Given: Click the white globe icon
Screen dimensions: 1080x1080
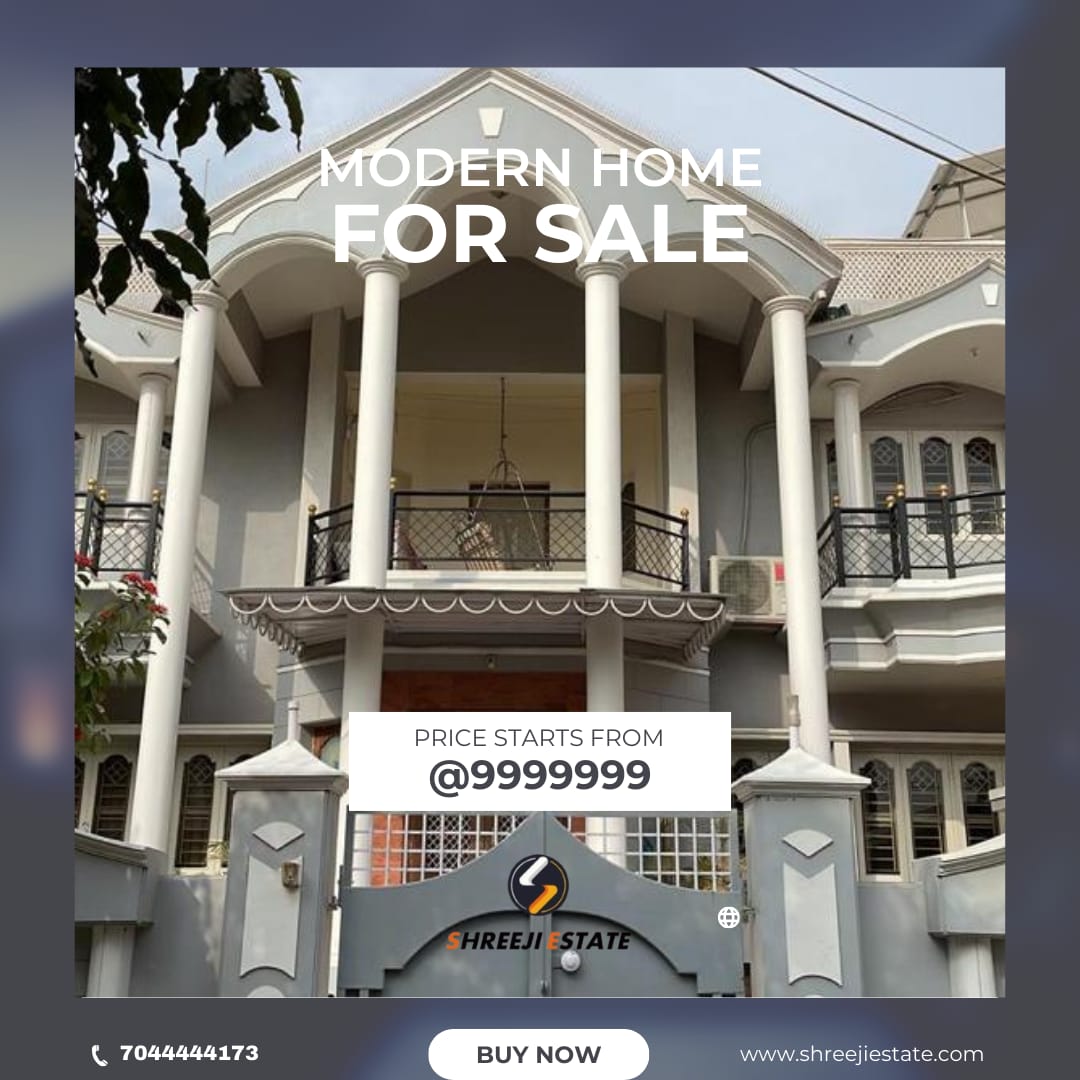Looking at the screenshot, I should [729, 917].
